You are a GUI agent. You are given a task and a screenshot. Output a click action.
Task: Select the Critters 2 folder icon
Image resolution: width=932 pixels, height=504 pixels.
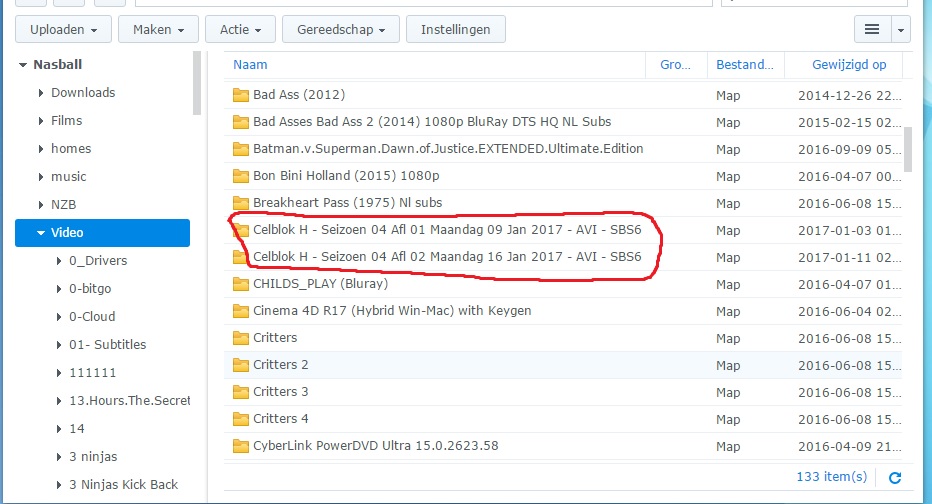click(x=240, y=365)
